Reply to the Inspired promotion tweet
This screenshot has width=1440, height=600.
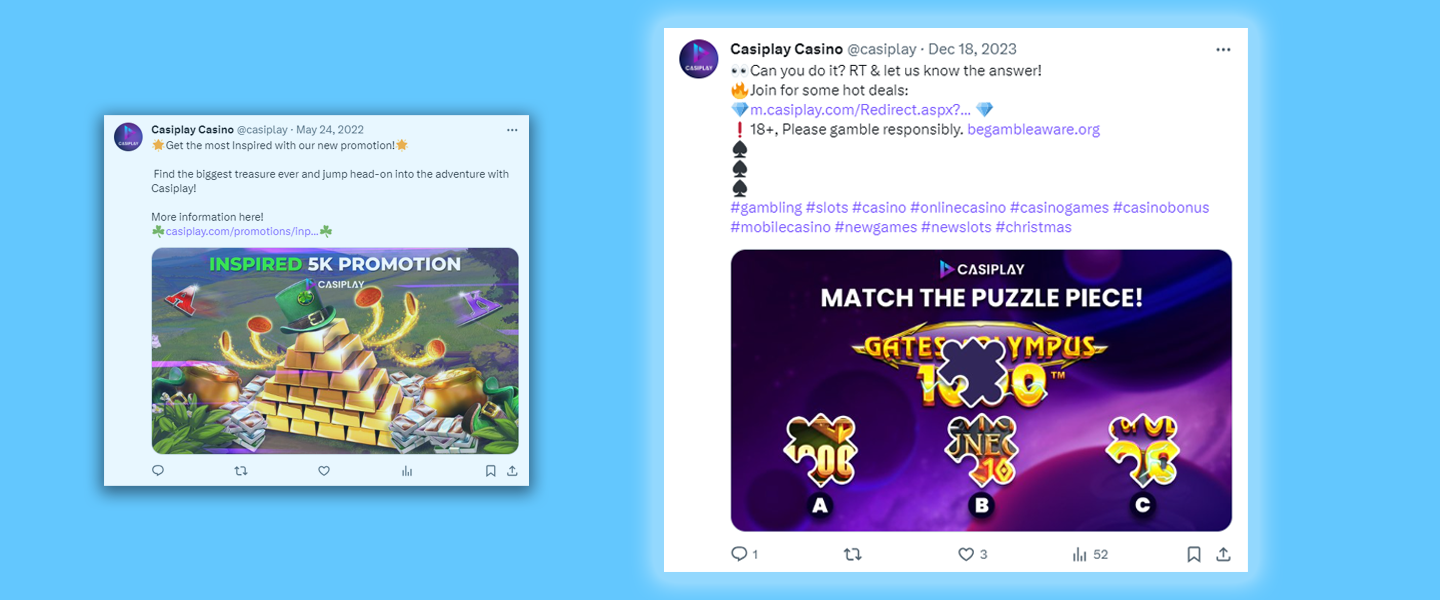[158, 470]
